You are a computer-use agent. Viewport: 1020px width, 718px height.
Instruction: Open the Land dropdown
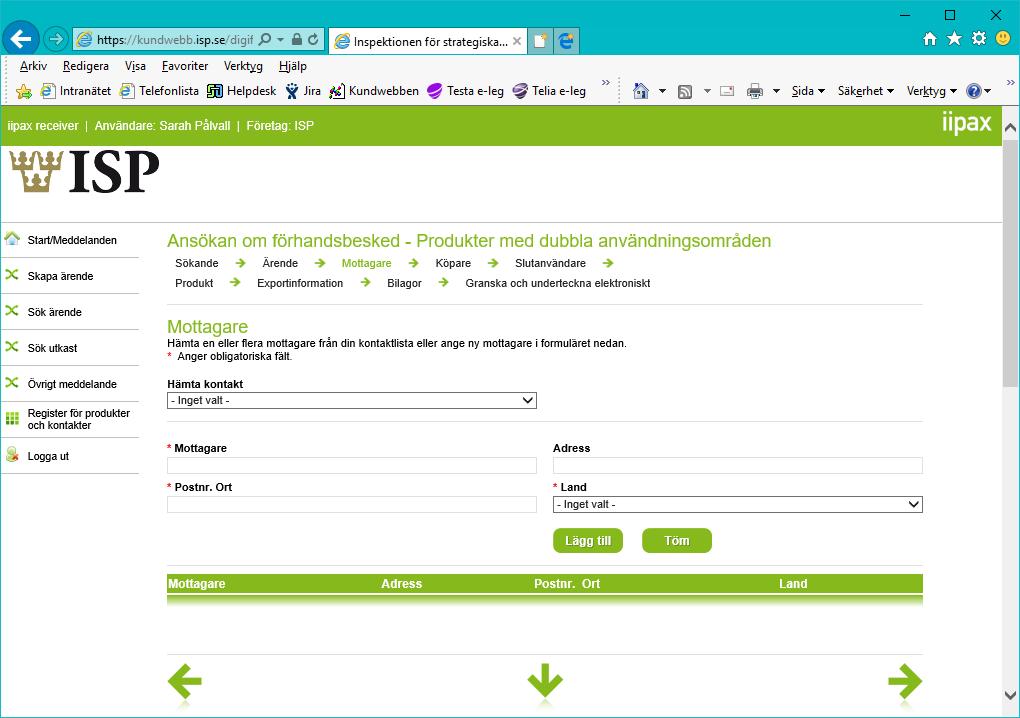pyautogui.click(x=738, y=504)
